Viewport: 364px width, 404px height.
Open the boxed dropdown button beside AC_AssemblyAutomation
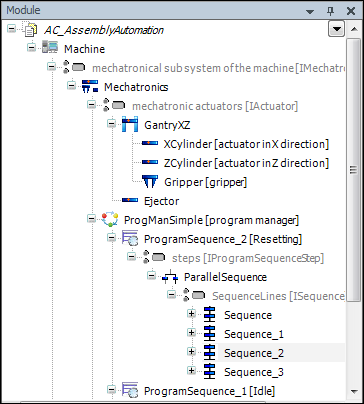(336, 29)
